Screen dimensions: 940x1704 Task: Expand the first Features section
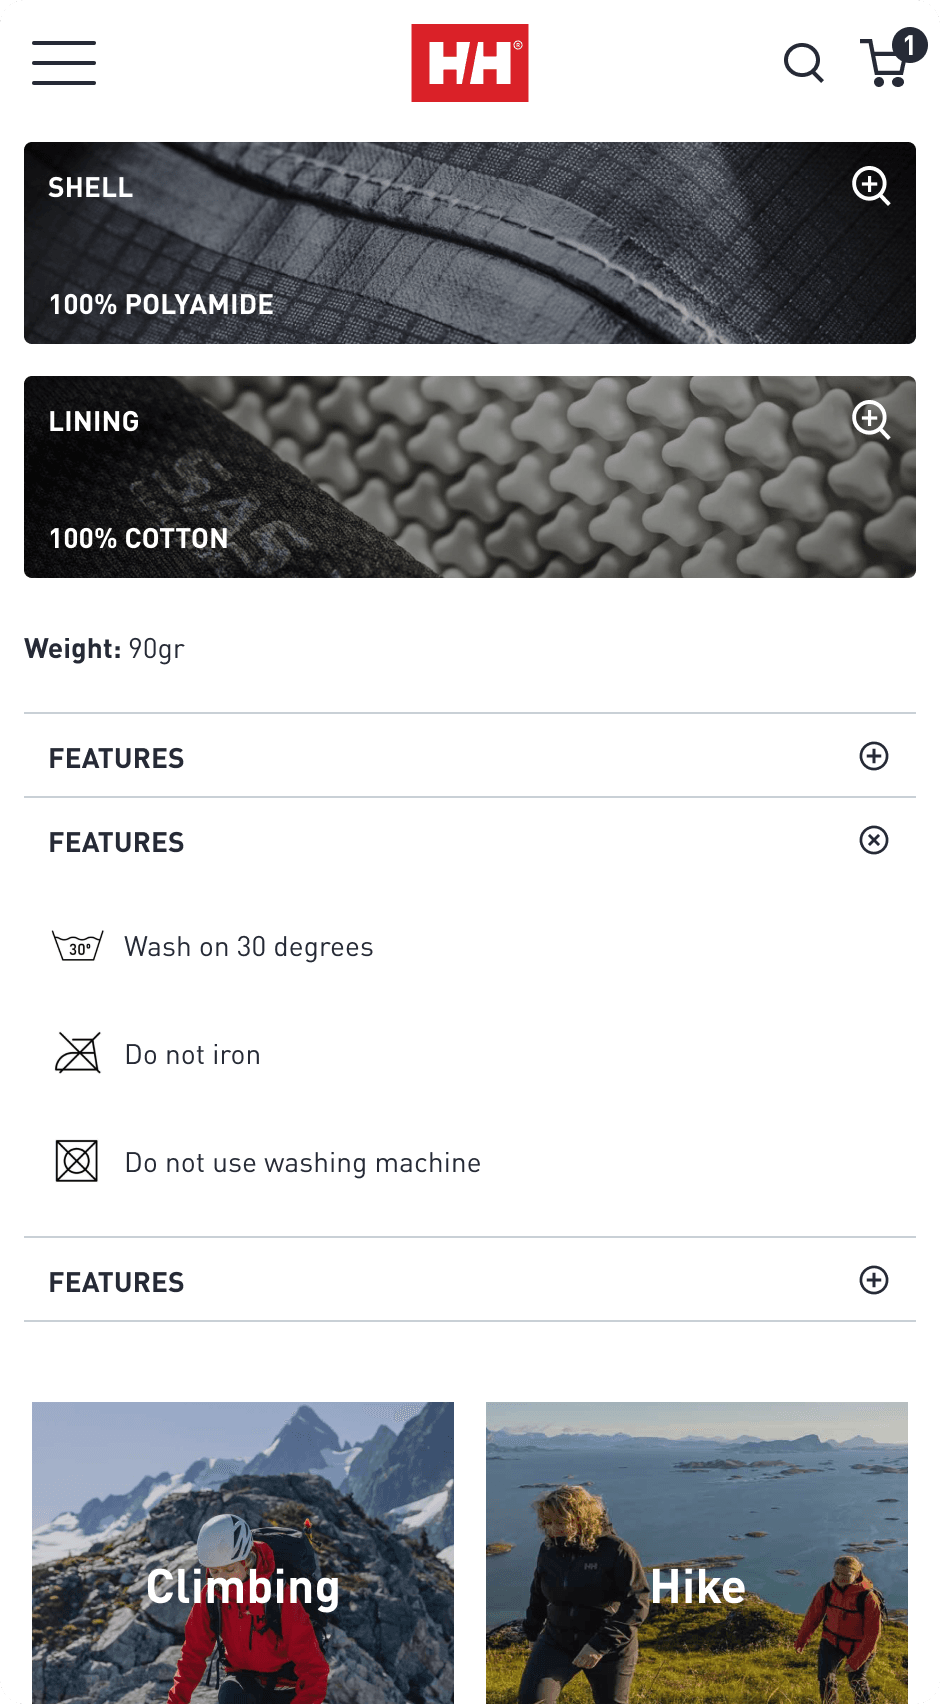click(874, 756)
